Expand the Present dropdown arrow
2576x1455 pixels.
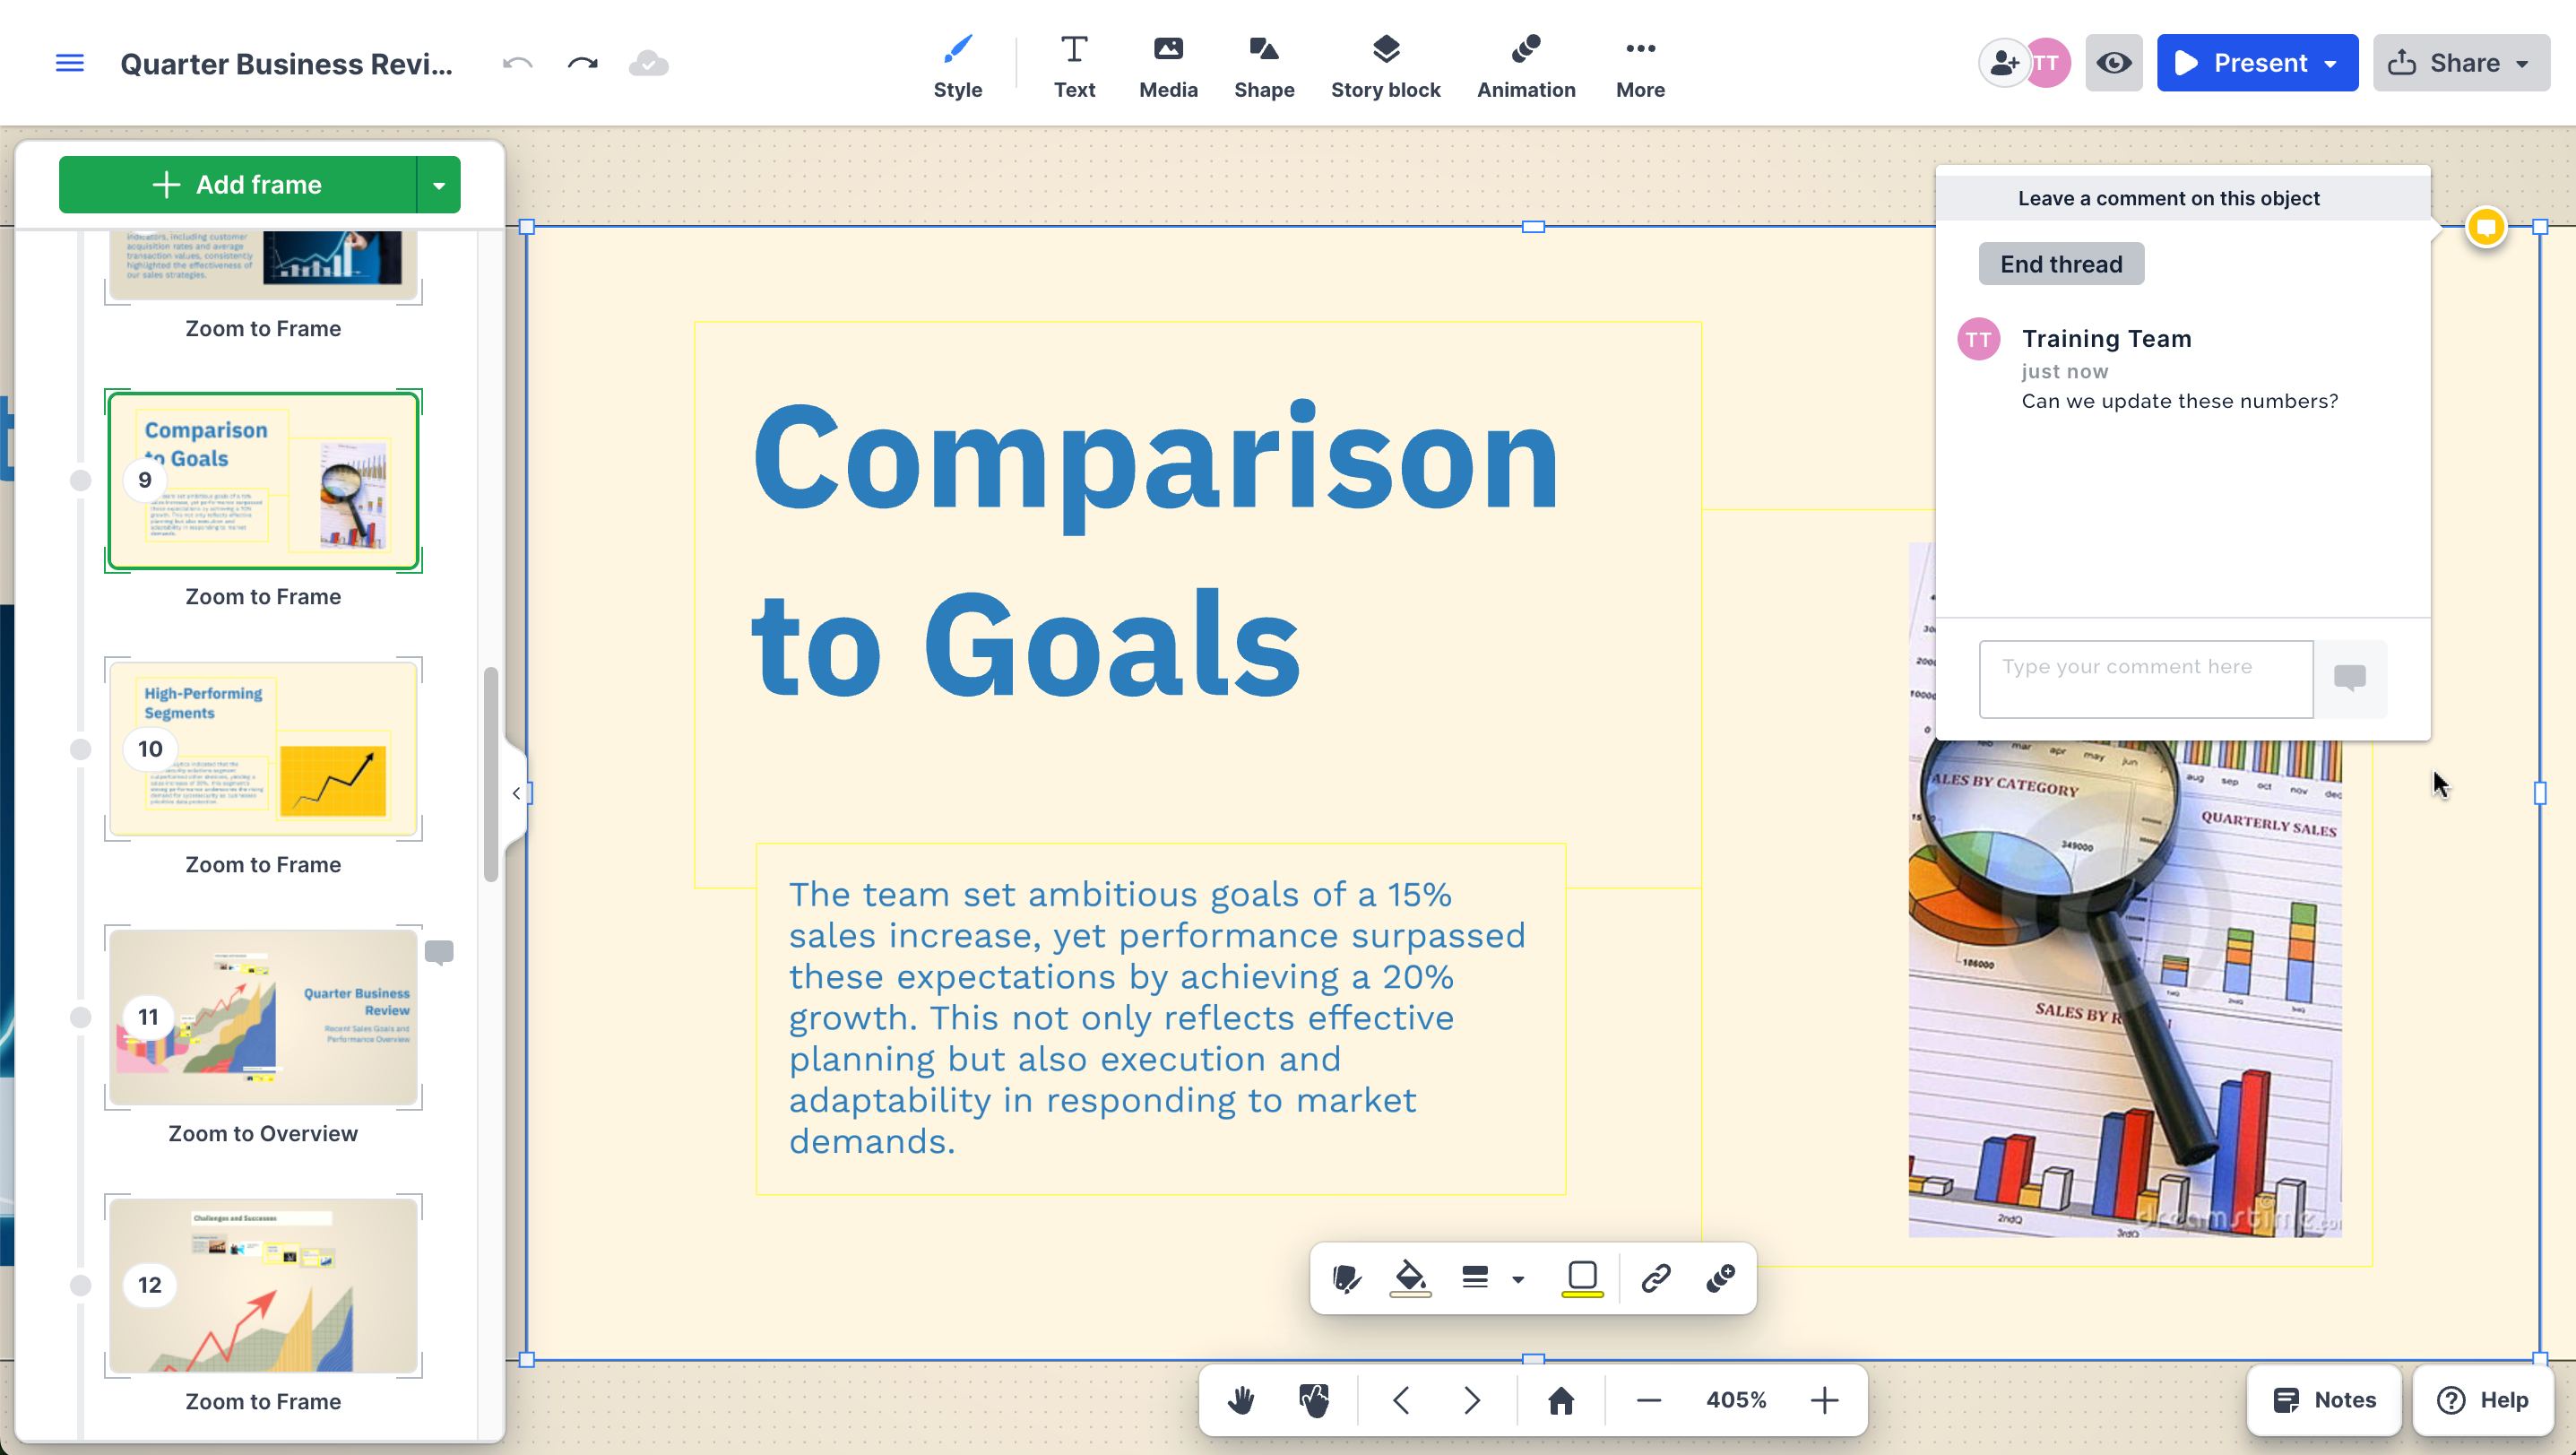[2331, 63]
